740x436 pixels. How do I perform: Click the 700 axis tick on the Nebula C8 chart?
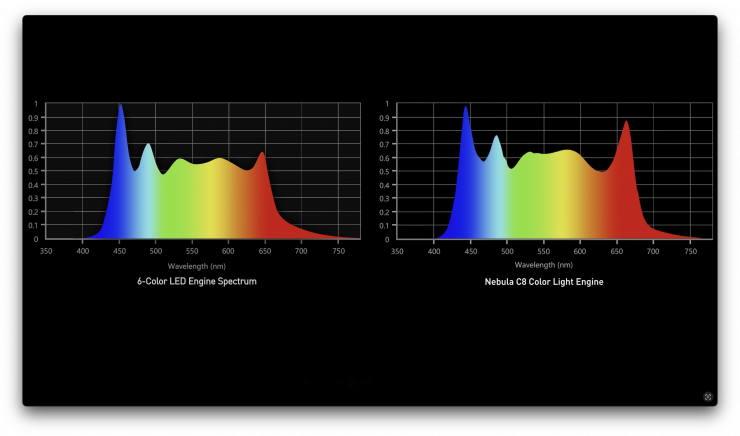coord(653,252)
